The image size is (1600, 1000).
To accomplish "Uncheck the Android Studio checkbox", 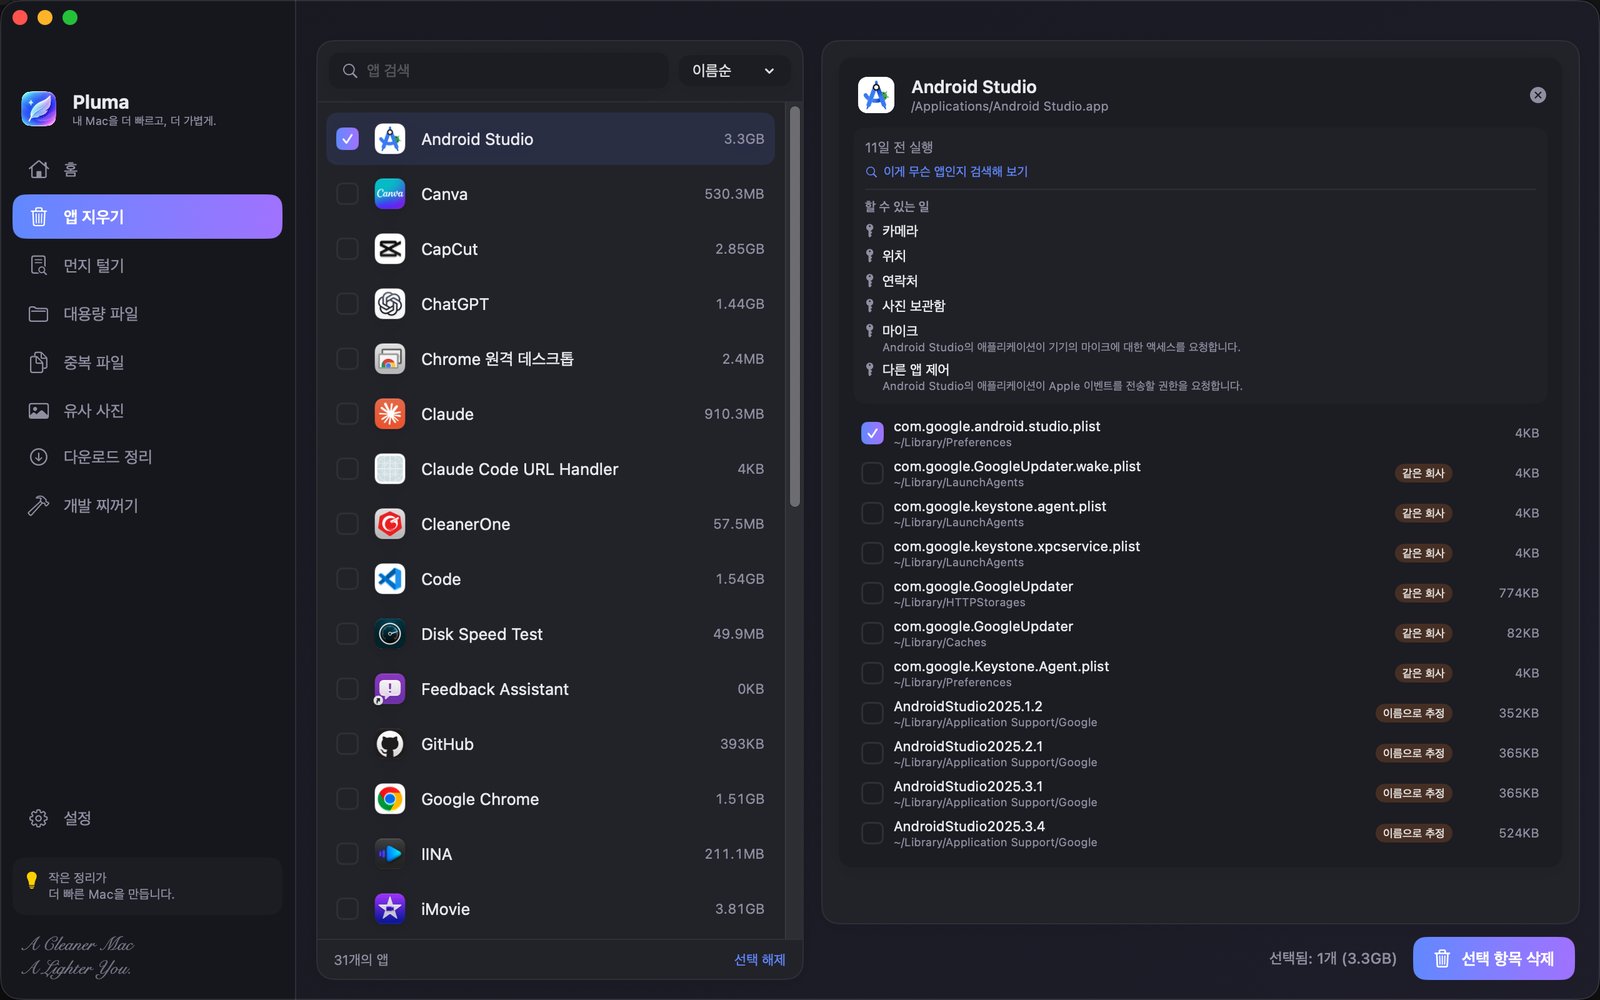I will coord(347,139).
